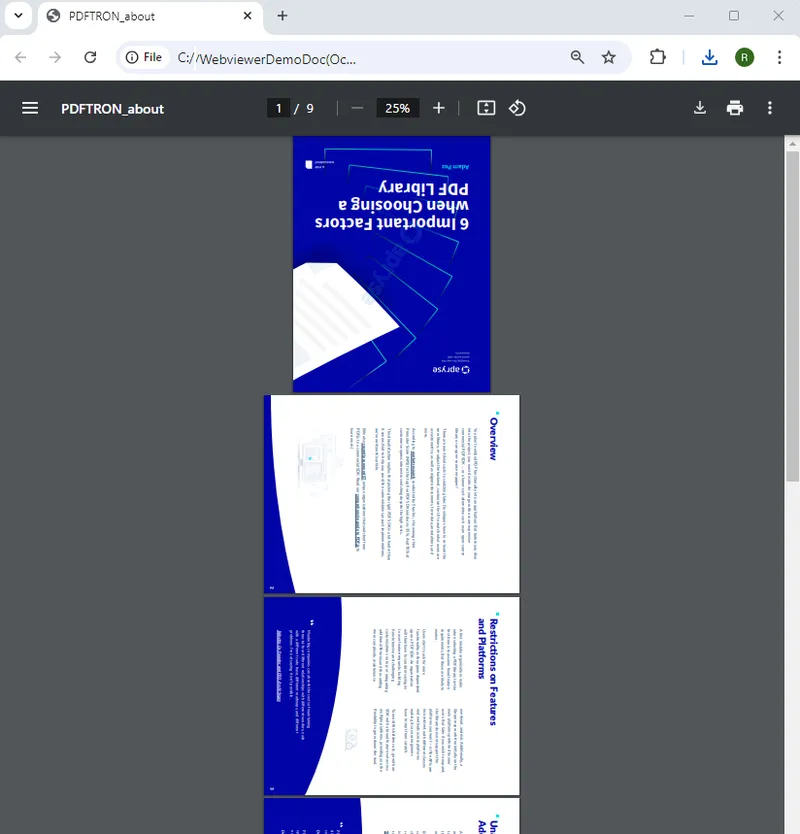Select the PDFTRON_about tab
800x834 pixels.
point(149,16)
